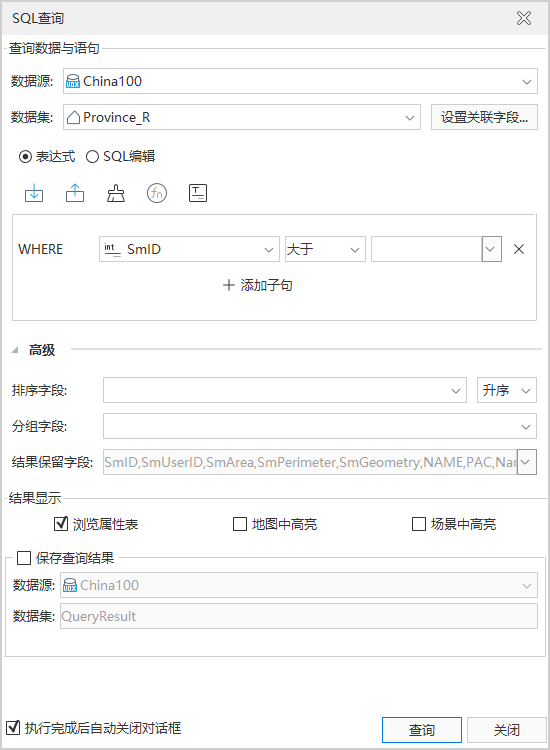This screenshot has width=550, height=750.
Task: Close the SQL查询 dialog
Action: coord(524,18)
